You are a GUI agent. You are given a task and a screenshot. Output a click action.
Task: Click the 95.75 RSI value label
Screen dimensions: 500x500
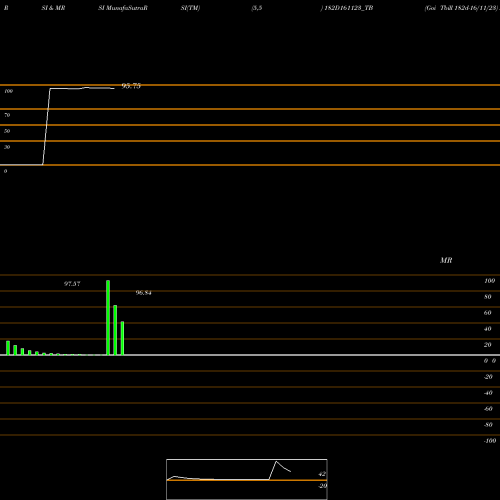pyautogui.click(x=131, y=86)
